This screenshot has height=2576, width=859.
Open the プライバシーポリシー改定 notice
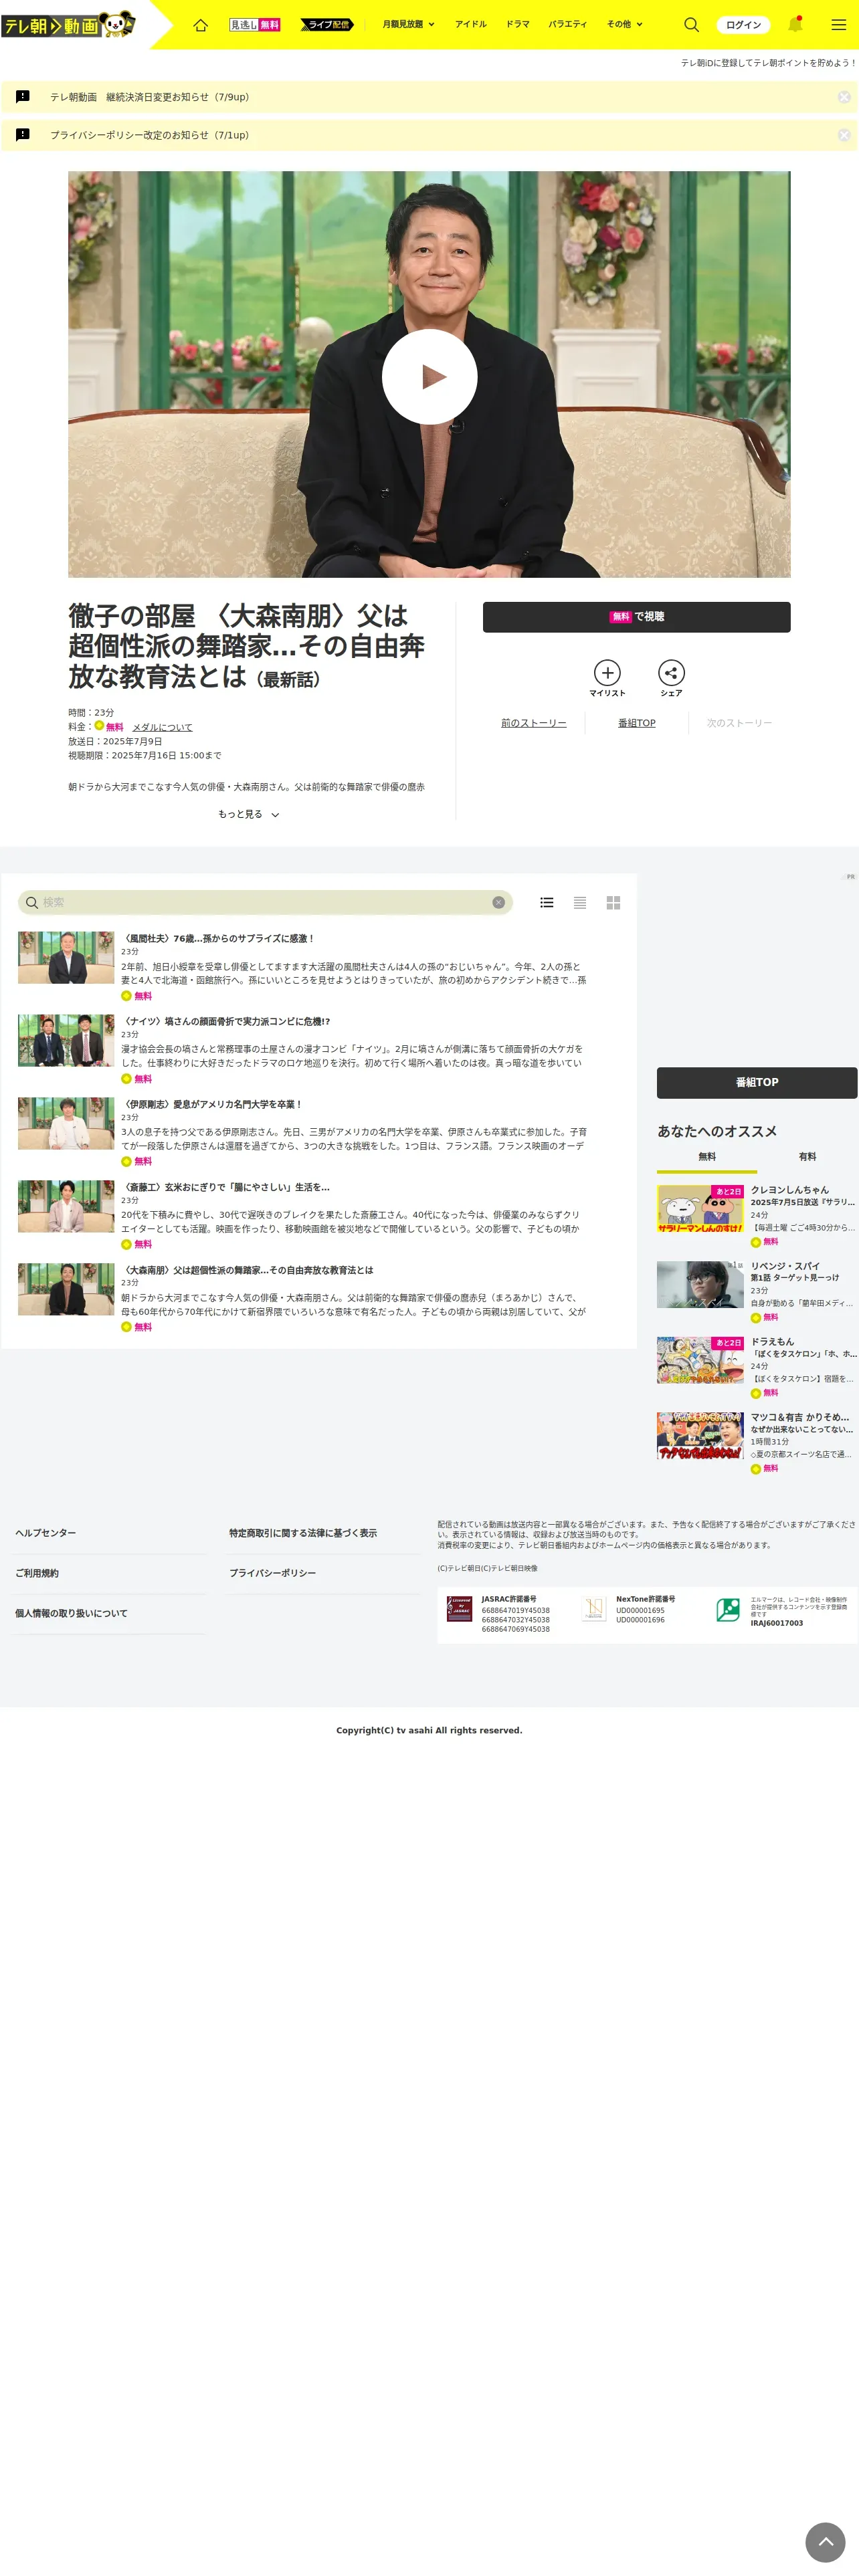150,135
